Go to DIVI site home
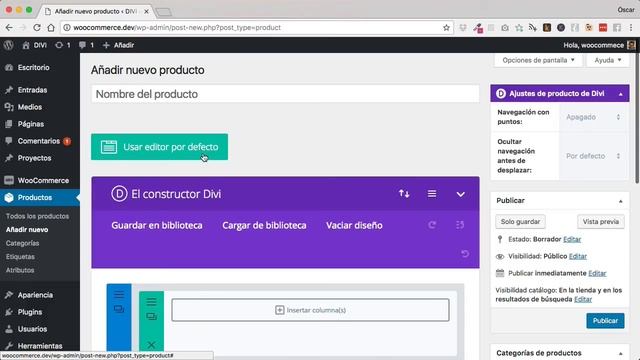Viewport: 640px width, 360px height. point(35,45)
